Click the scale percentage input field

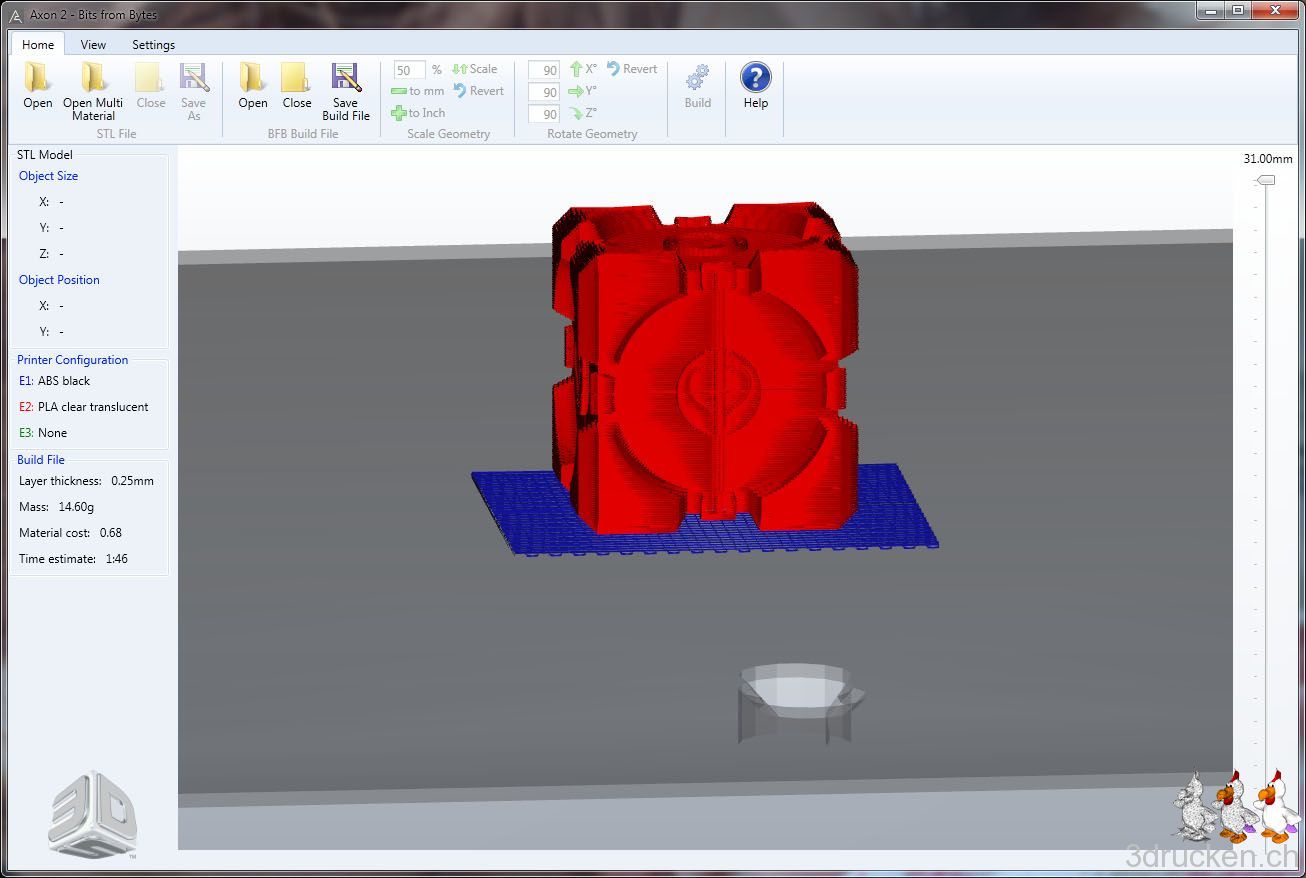pyautogui.click(x=409, y=70)
